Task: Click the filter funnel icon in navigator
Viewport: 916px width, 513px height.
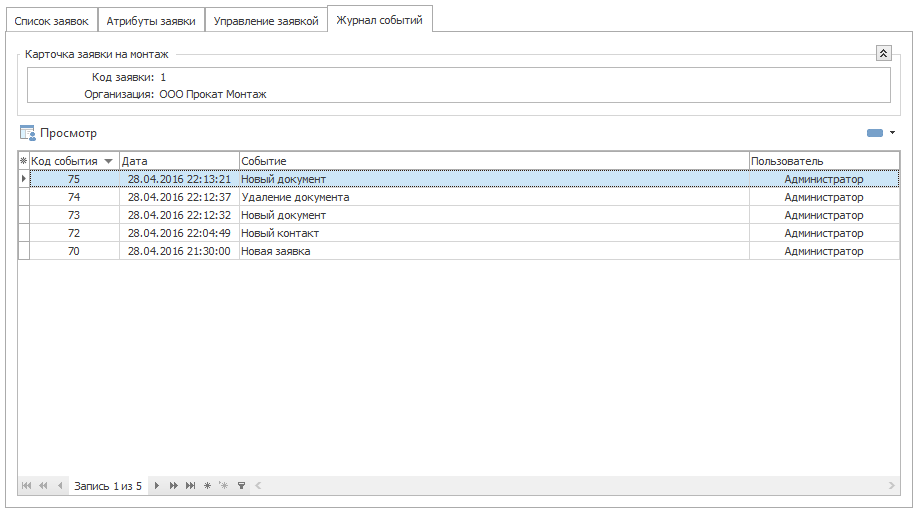Action: point(241,486)
